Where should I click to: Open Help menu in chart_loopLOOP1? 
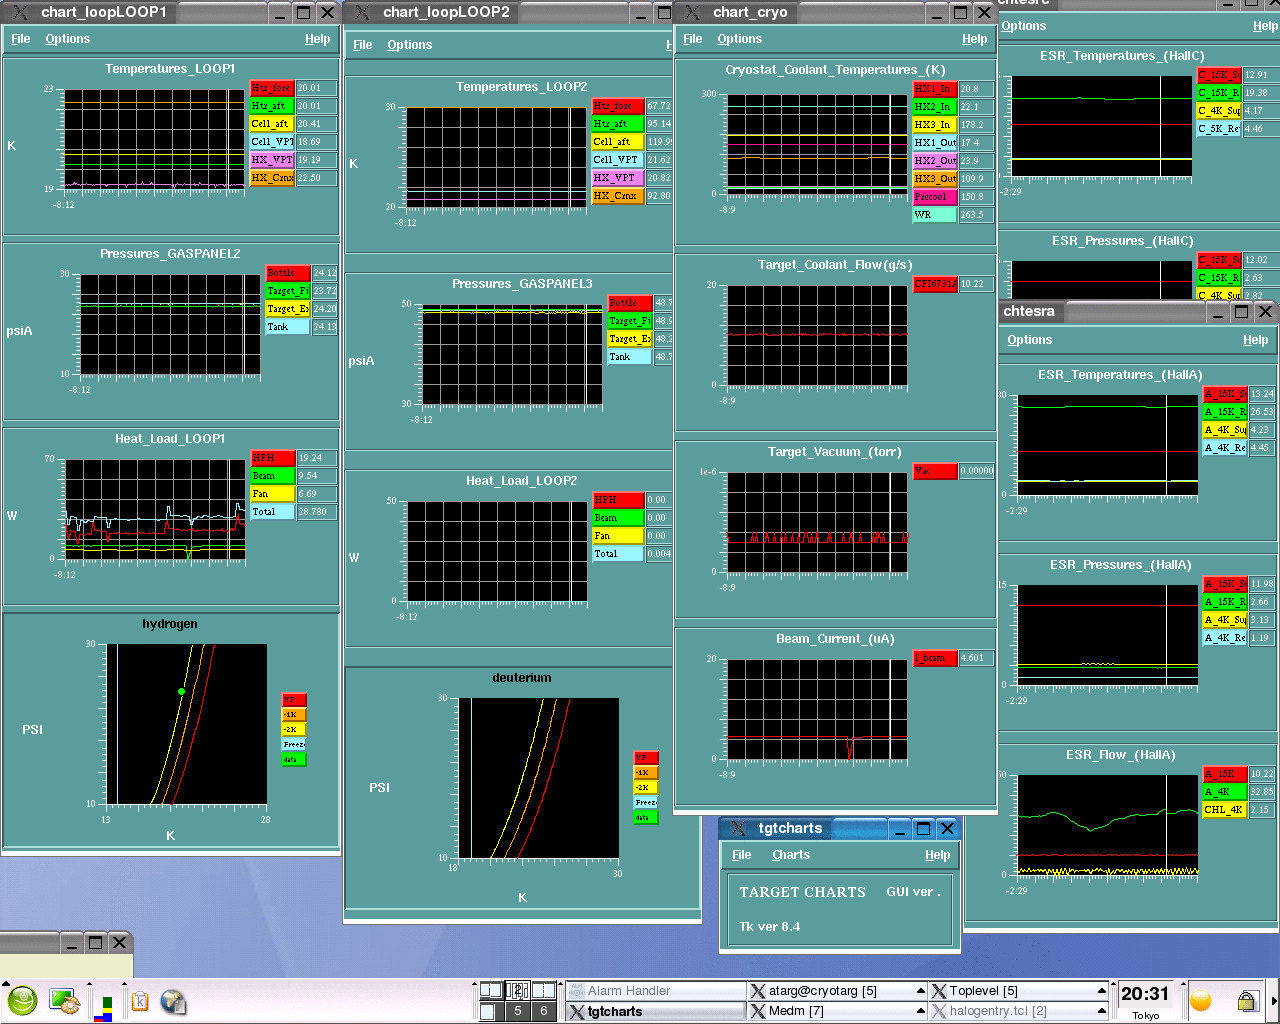317,39
